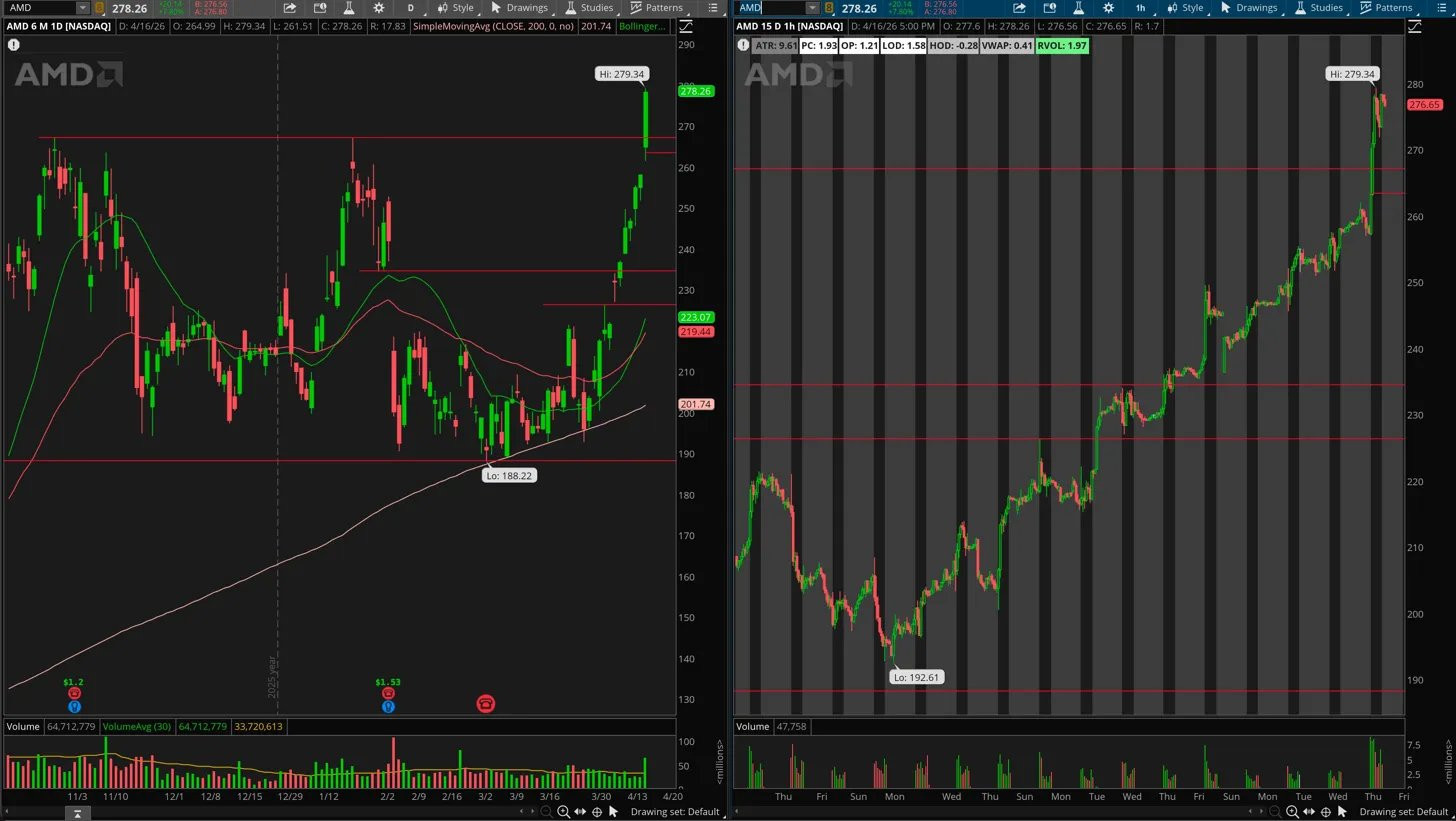Click the flask studies icon in the left chart toolbar
1456x821 pixels.
tap(349, 8)
